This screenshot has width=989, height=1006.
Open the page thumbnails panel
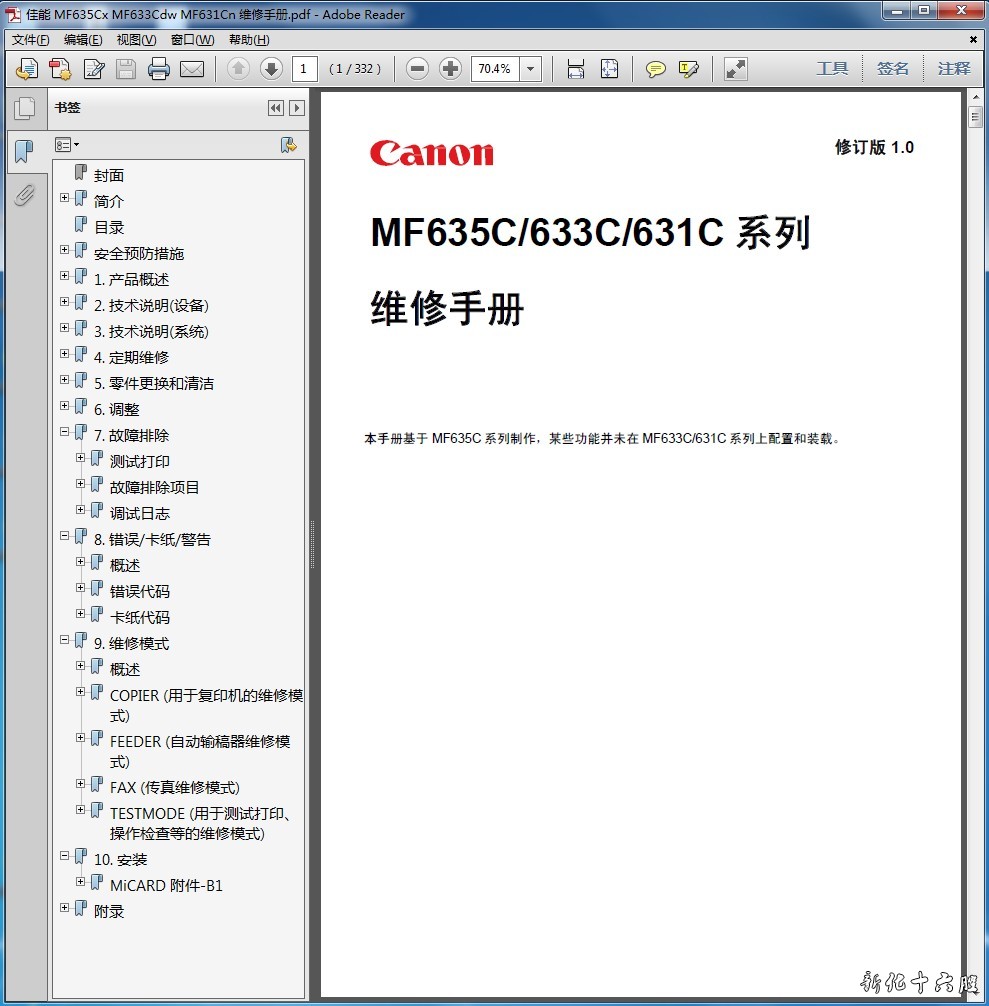click(25, 108)
